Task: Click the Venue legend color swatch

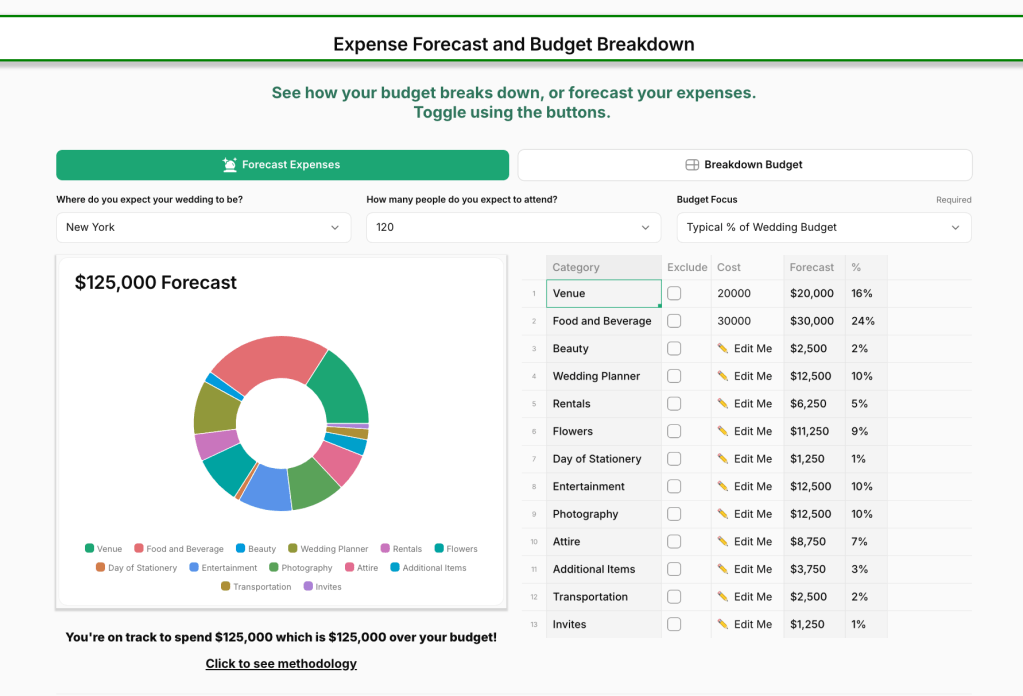Action: [x=90, y=549]
